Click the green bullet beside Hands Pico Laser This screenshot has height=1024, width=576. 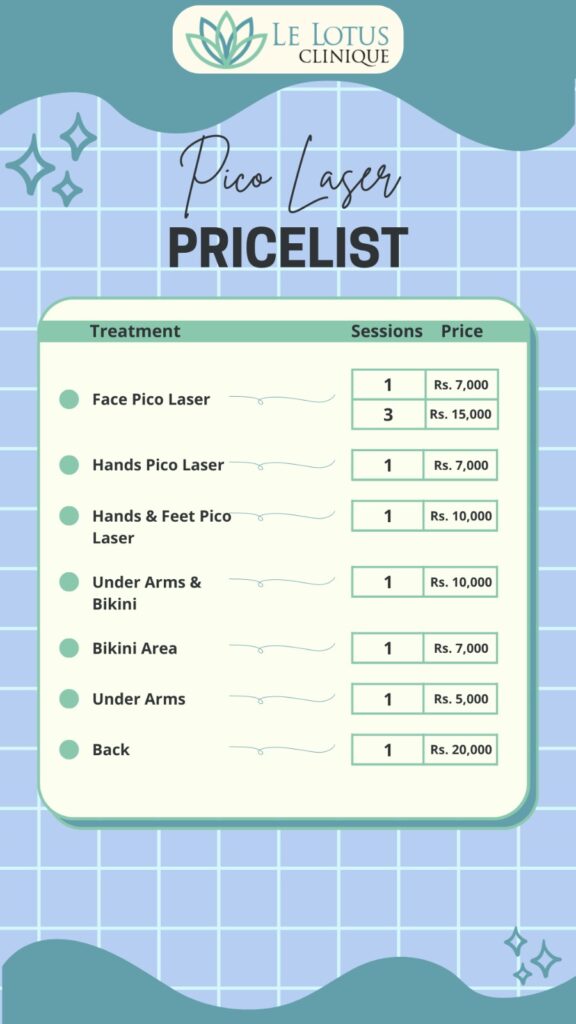pos(69,465)
